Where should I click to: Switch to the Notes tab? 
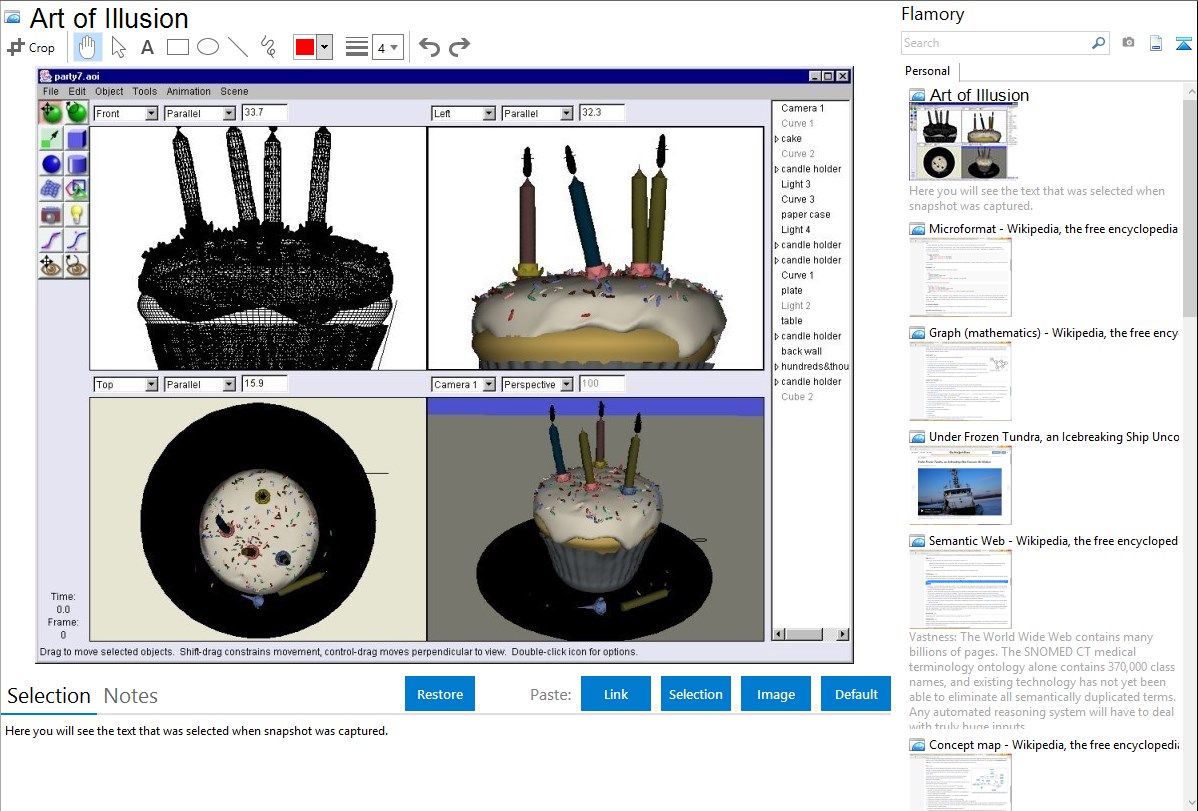131,696
